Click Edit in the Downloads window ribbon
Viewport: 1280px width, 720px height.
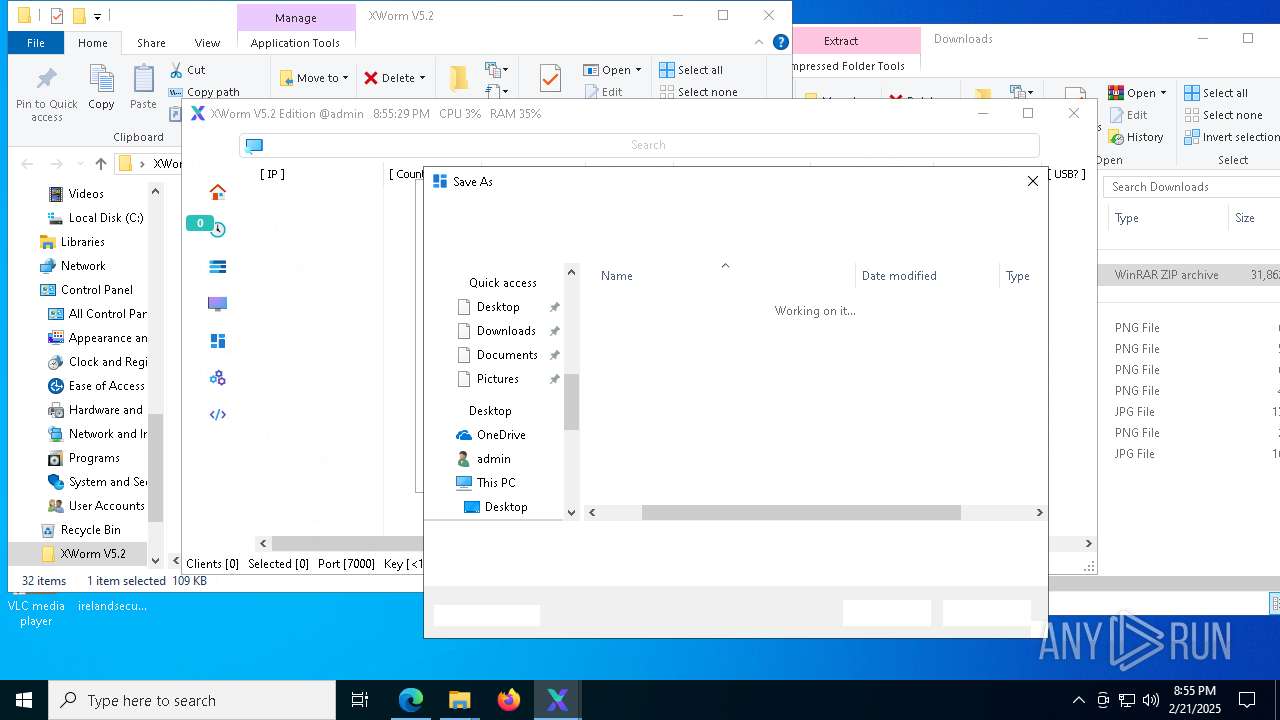pyautogui.click(x=1128, y=115)
